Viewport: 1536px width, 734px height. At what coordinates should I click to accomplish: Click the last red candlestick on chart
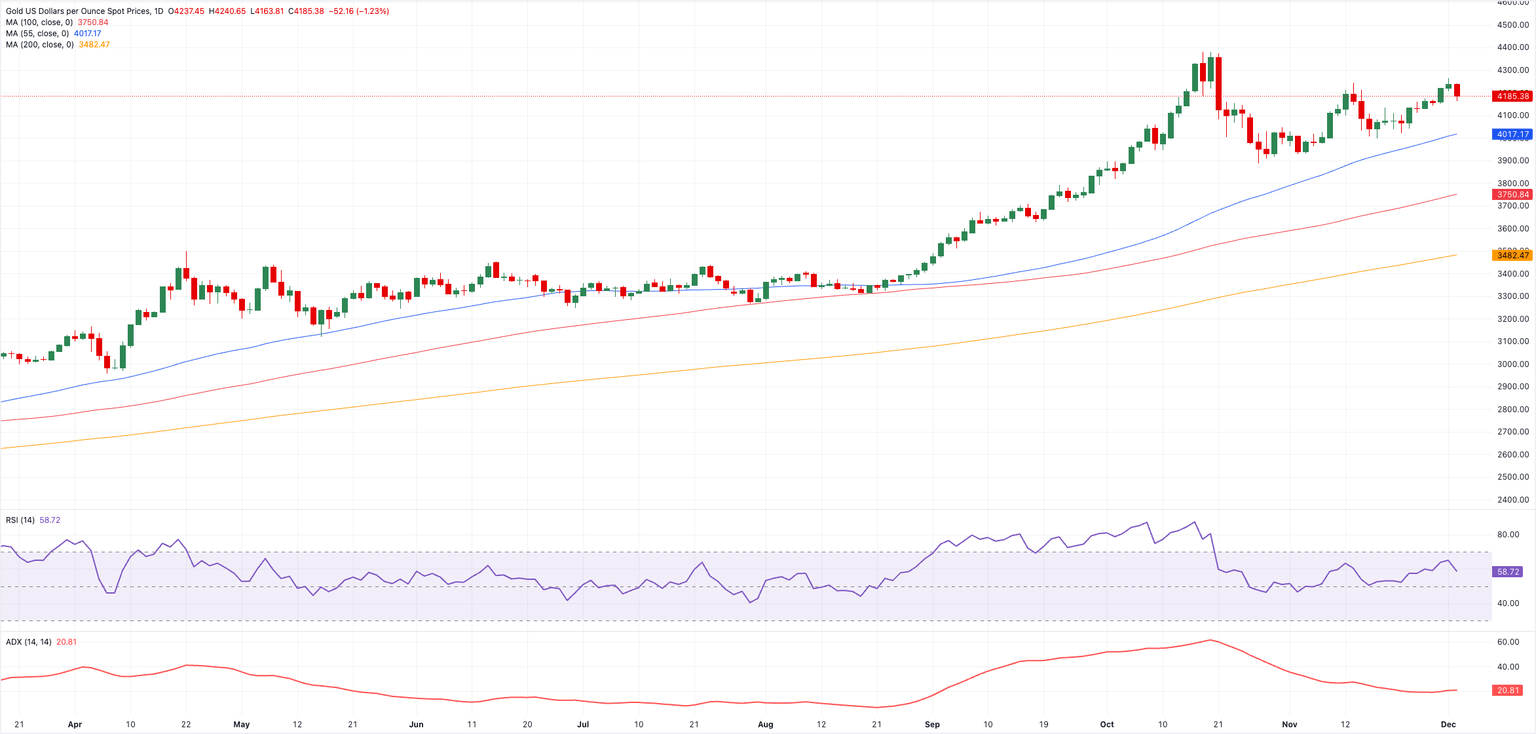tap(1457, 91)
